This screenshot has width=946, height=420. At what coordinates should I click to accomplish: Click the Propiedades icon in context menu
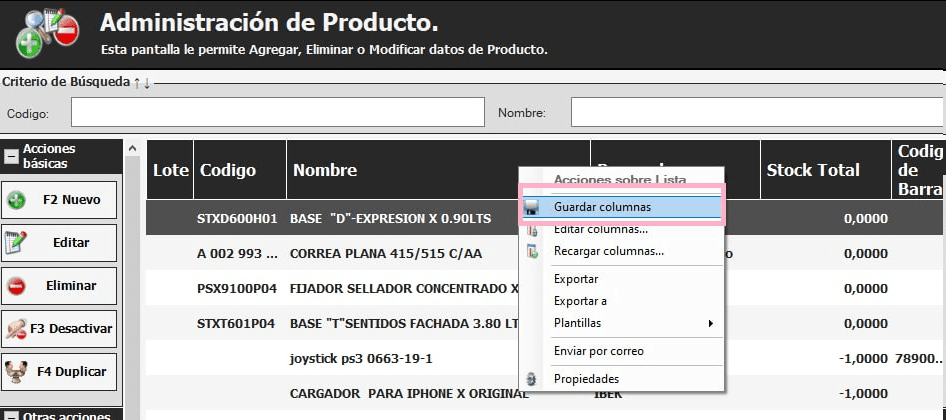tap(533, 379)
